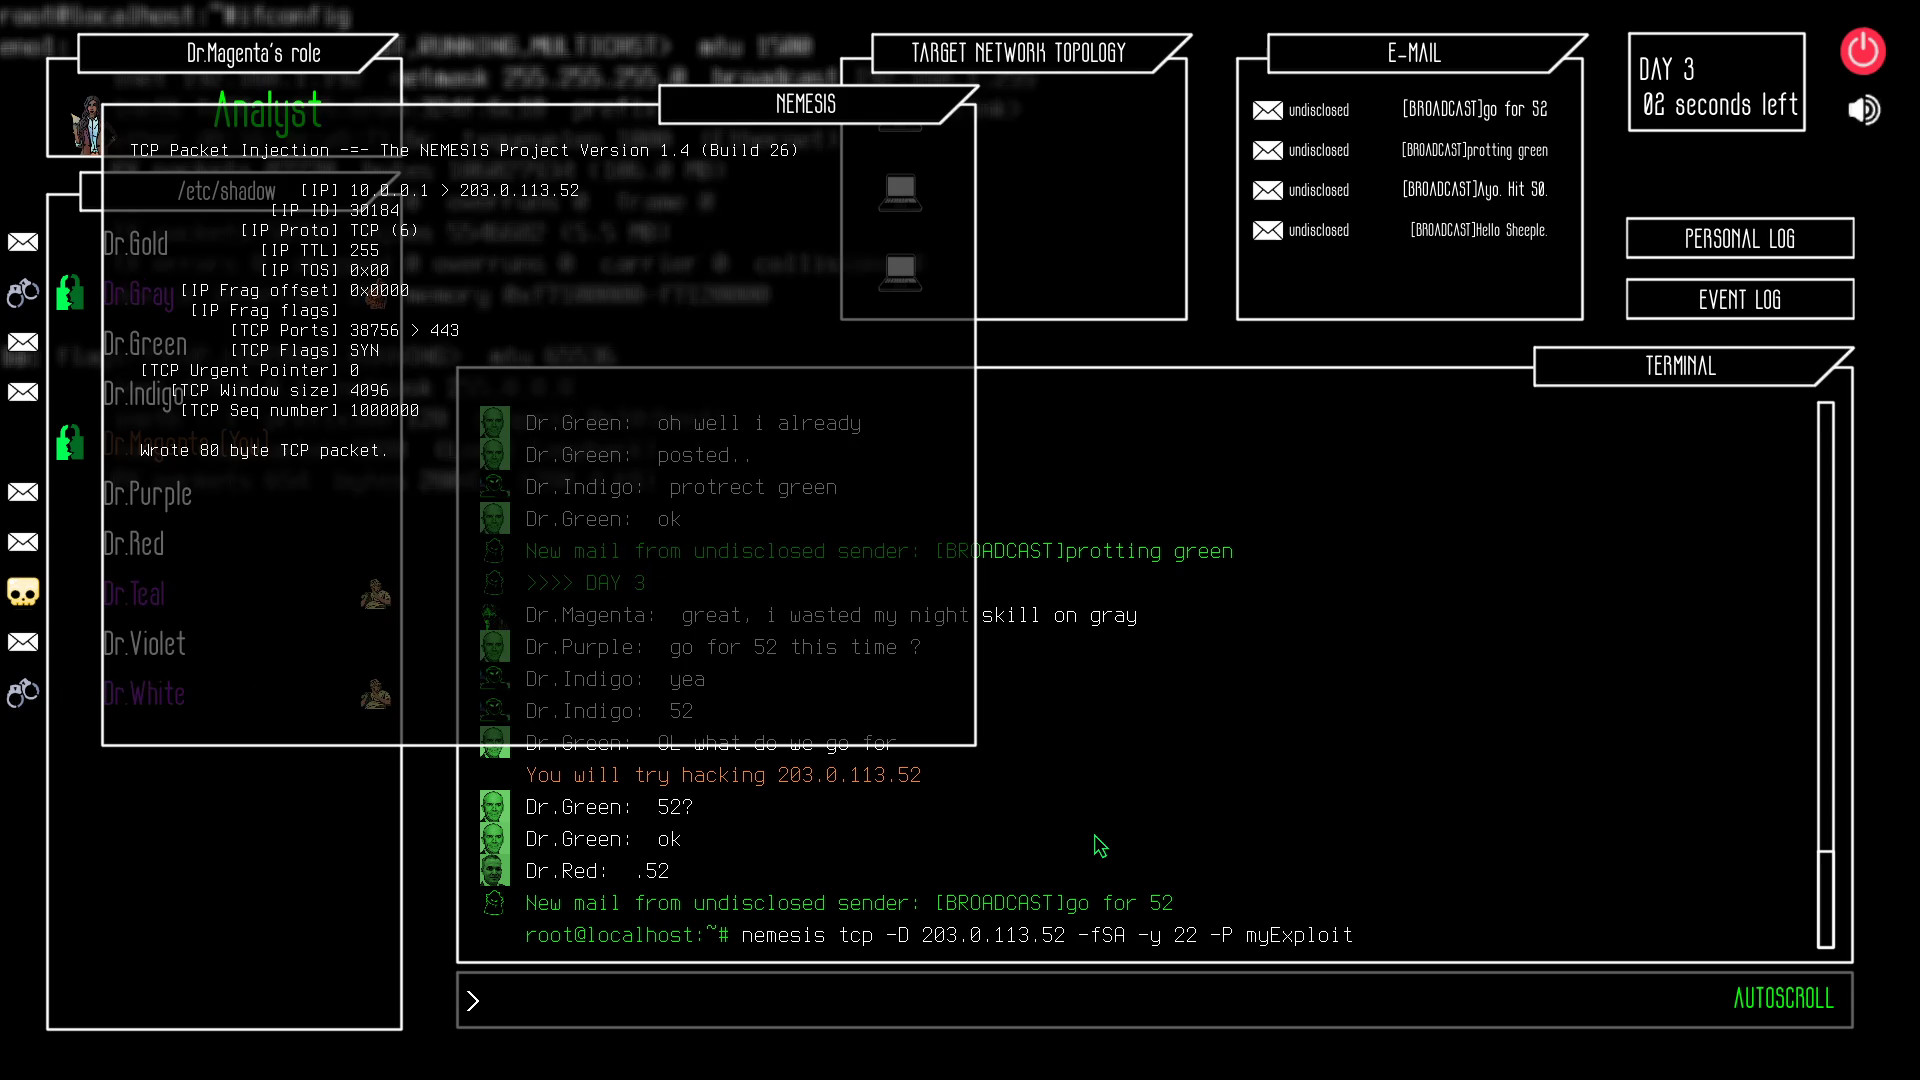The height and width of the screenshot is (1080, 1920).
Task: Switch to the TERMINAL tab
Action: tap(1680, 366)
